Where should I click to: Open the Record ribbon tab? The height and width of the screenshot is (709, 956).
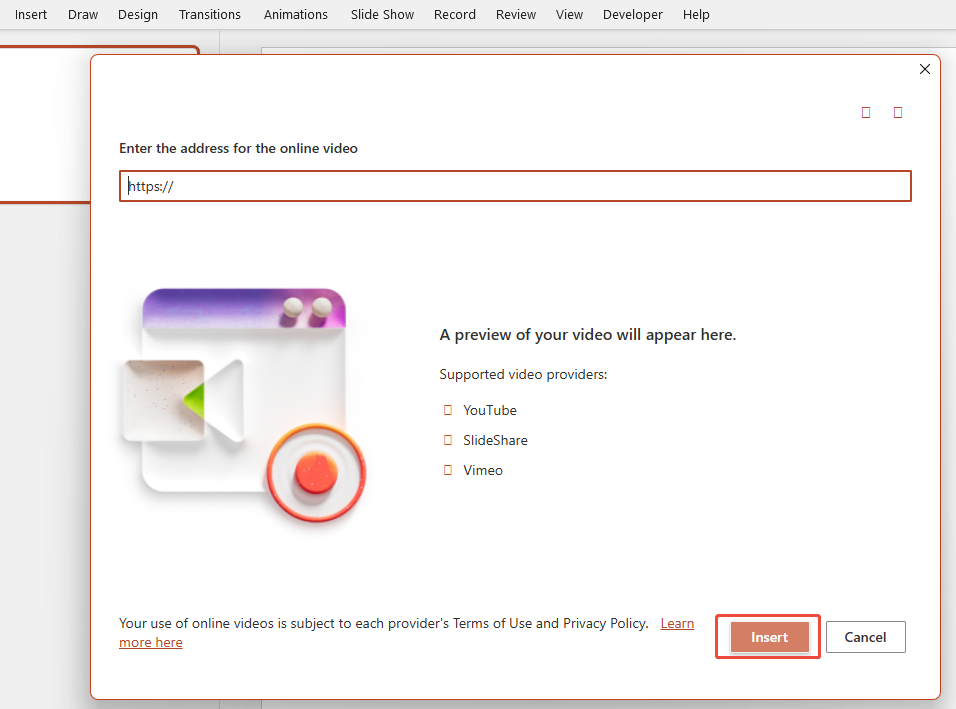455,14
